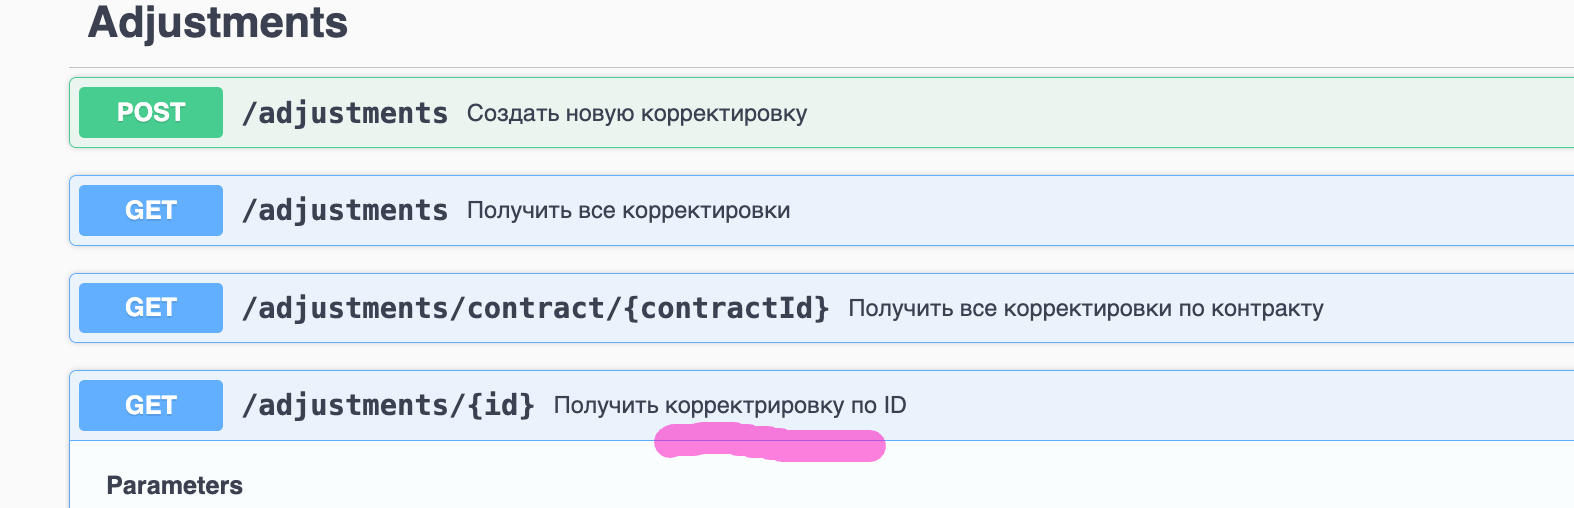This screenshot has height=508, width=1574.
Task: Click the pink highlight mark
Action: (770, 444)
